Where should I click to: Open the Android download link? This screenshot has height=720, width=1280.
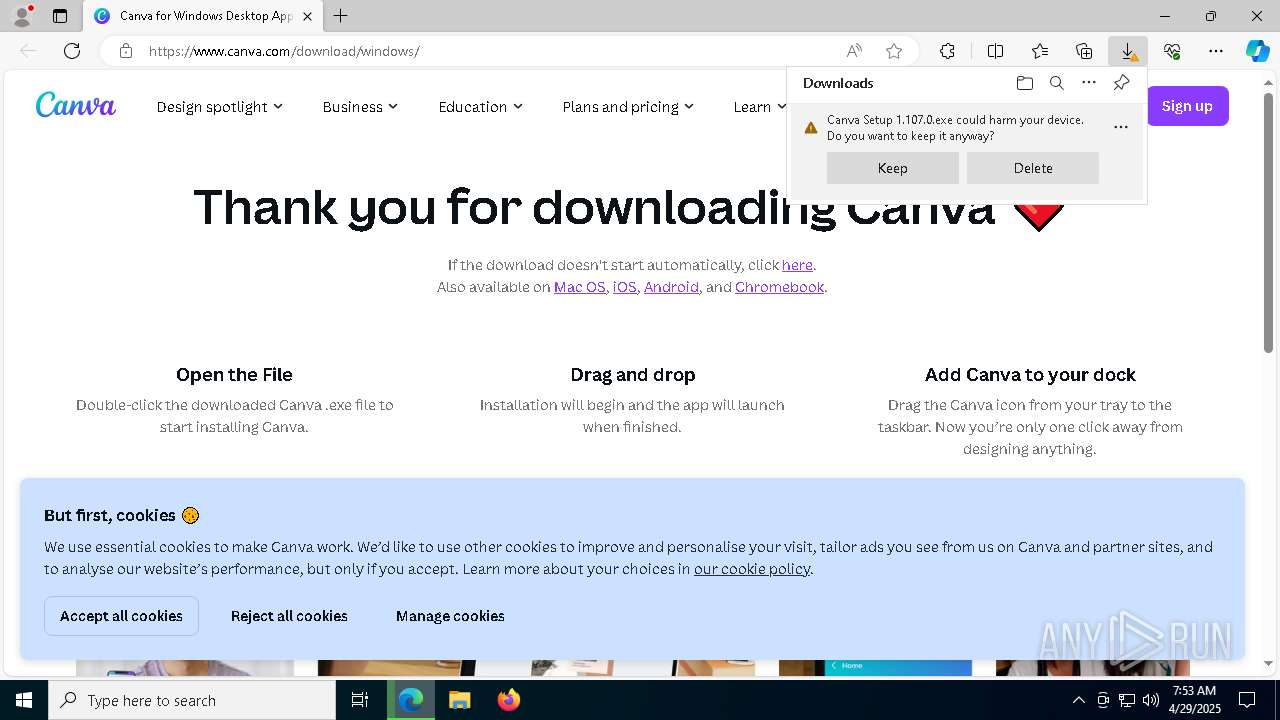pos(671,287)
